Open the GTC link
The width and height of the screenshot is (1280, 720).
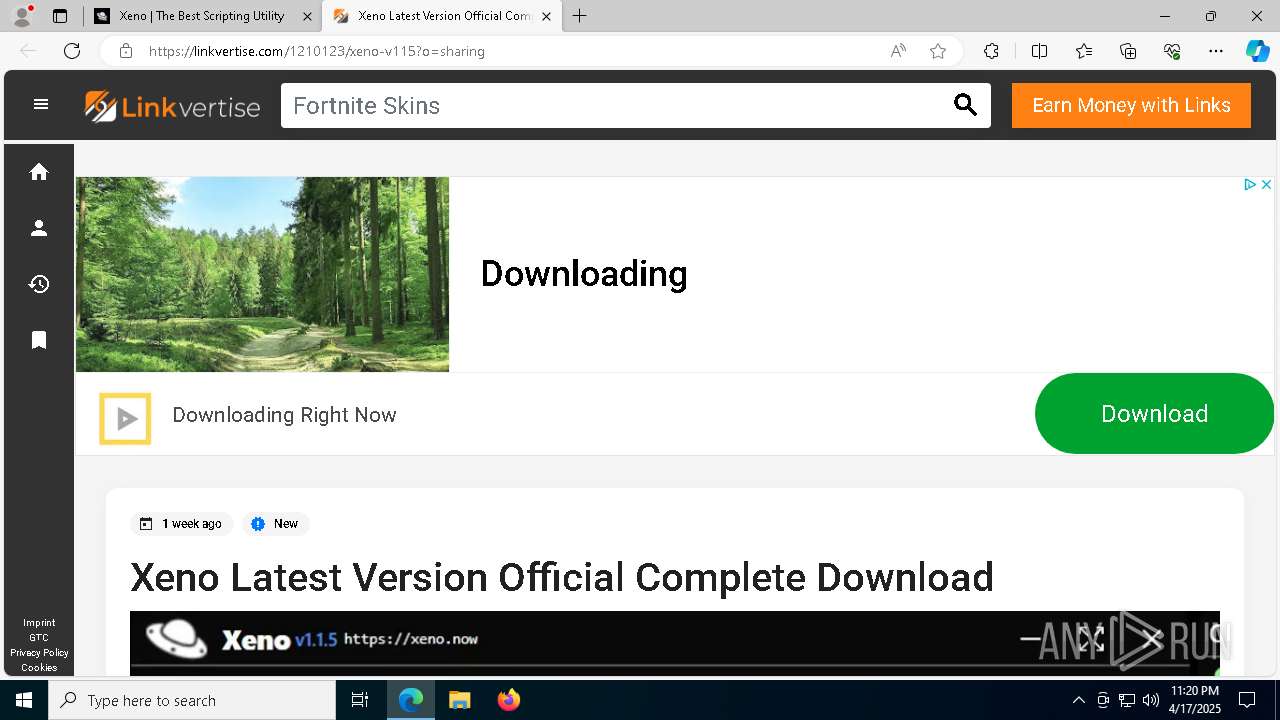click(39, 638)
